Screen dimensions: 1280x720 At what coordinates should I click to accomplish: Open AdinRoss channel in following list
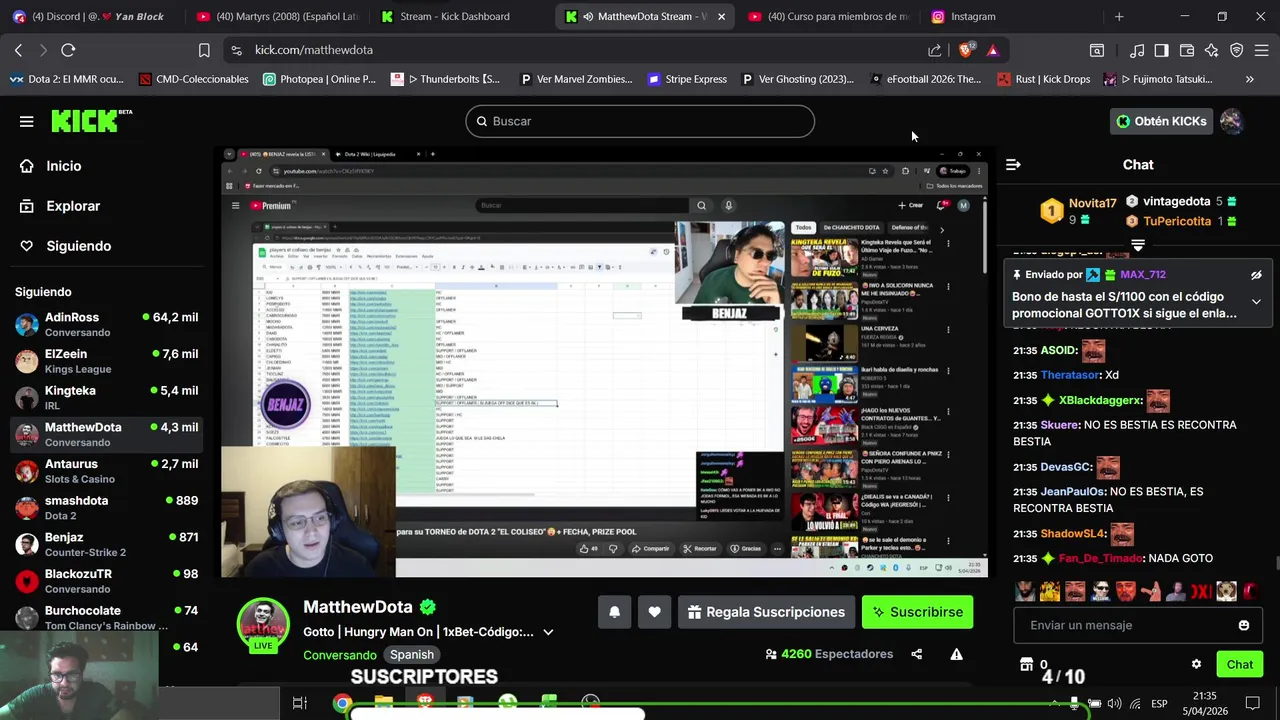click(107, 324)
